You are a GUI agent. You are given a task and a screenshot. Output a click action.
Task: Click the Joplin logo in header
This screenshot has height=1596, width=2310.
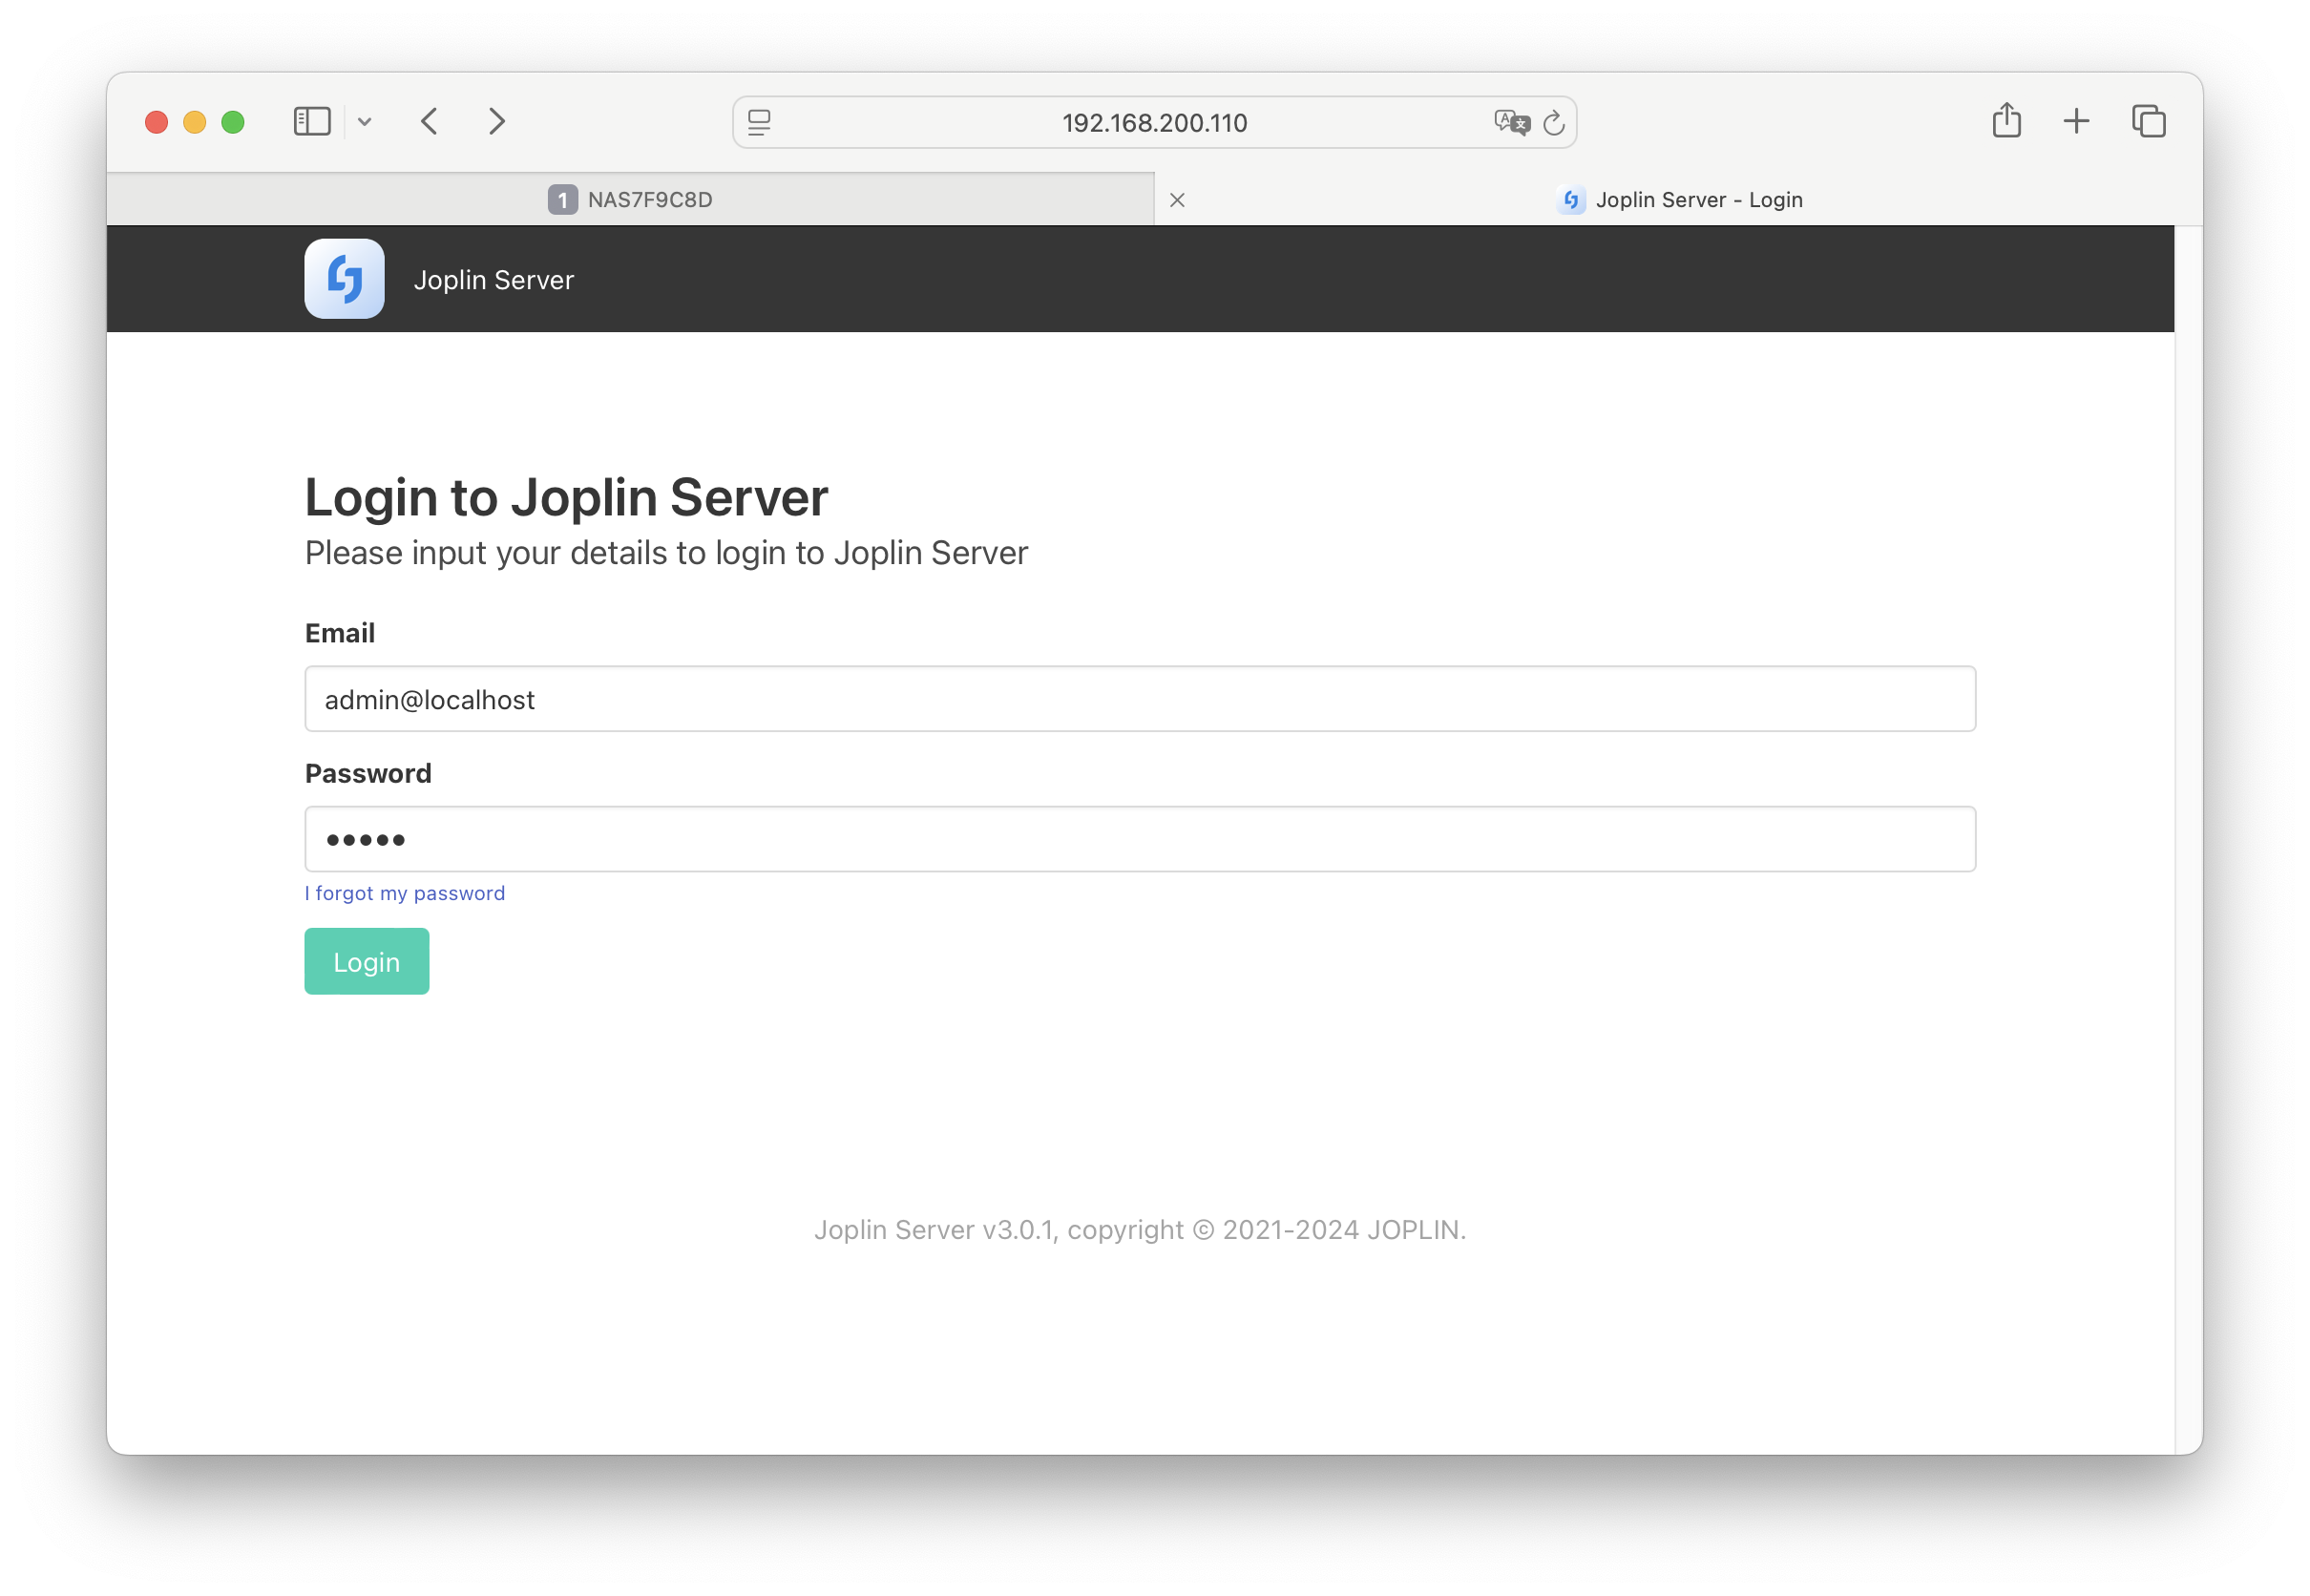click(x=345, y=279)
